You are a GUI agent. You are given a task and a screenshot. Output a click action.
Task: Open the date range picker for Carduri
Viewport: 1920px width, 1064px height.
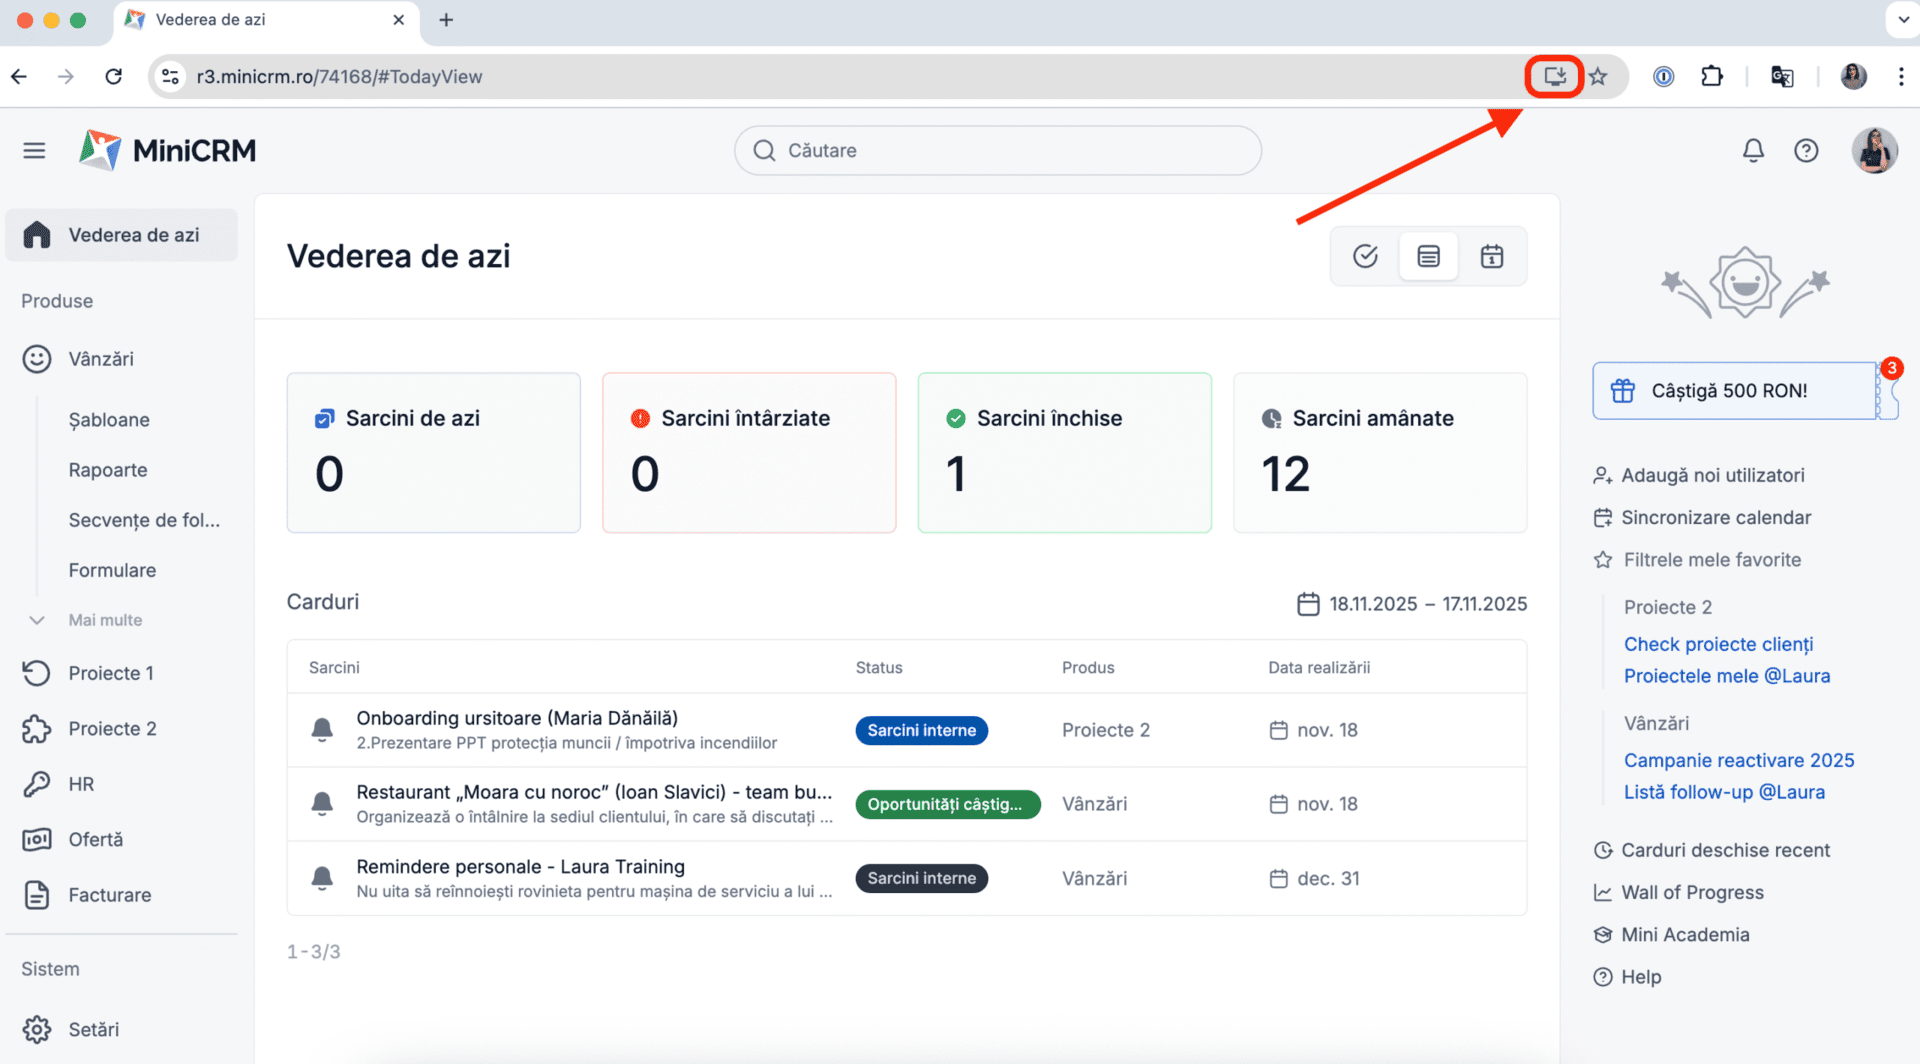(x=1412, y=604)
